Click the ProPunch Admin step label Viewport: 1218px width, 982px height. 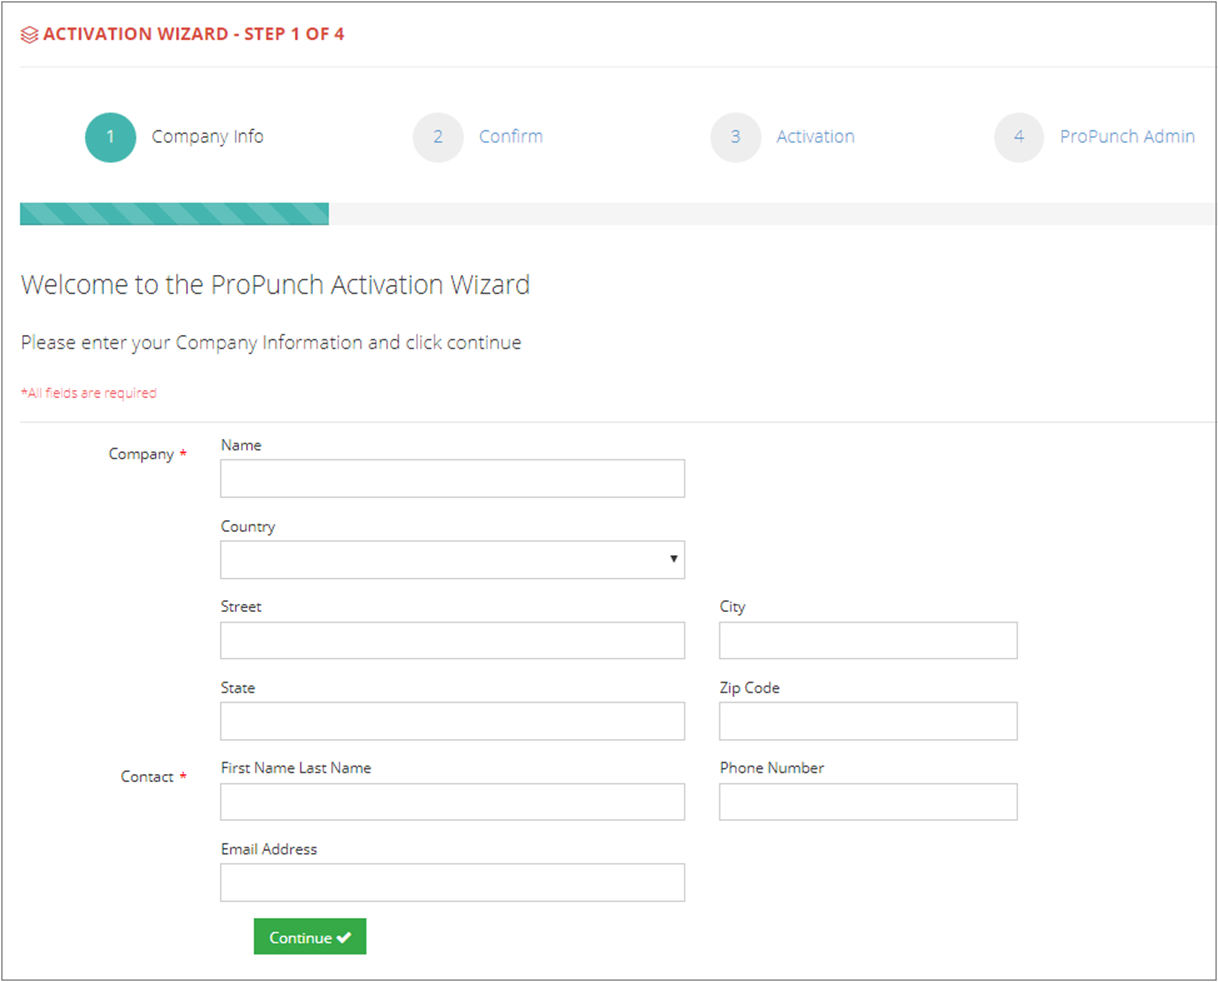click(1128, 137)
